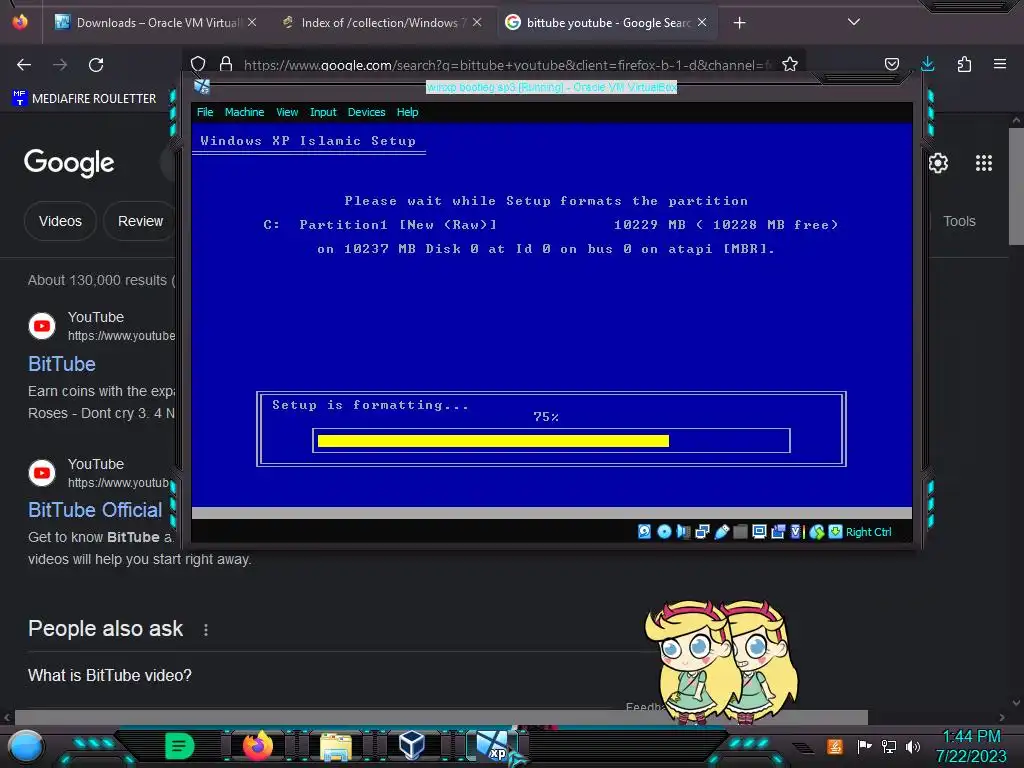The width and height of the screenshot is (1024, 768).
Task: Click the yellow formatting progress bar
Action: point(493,441)
